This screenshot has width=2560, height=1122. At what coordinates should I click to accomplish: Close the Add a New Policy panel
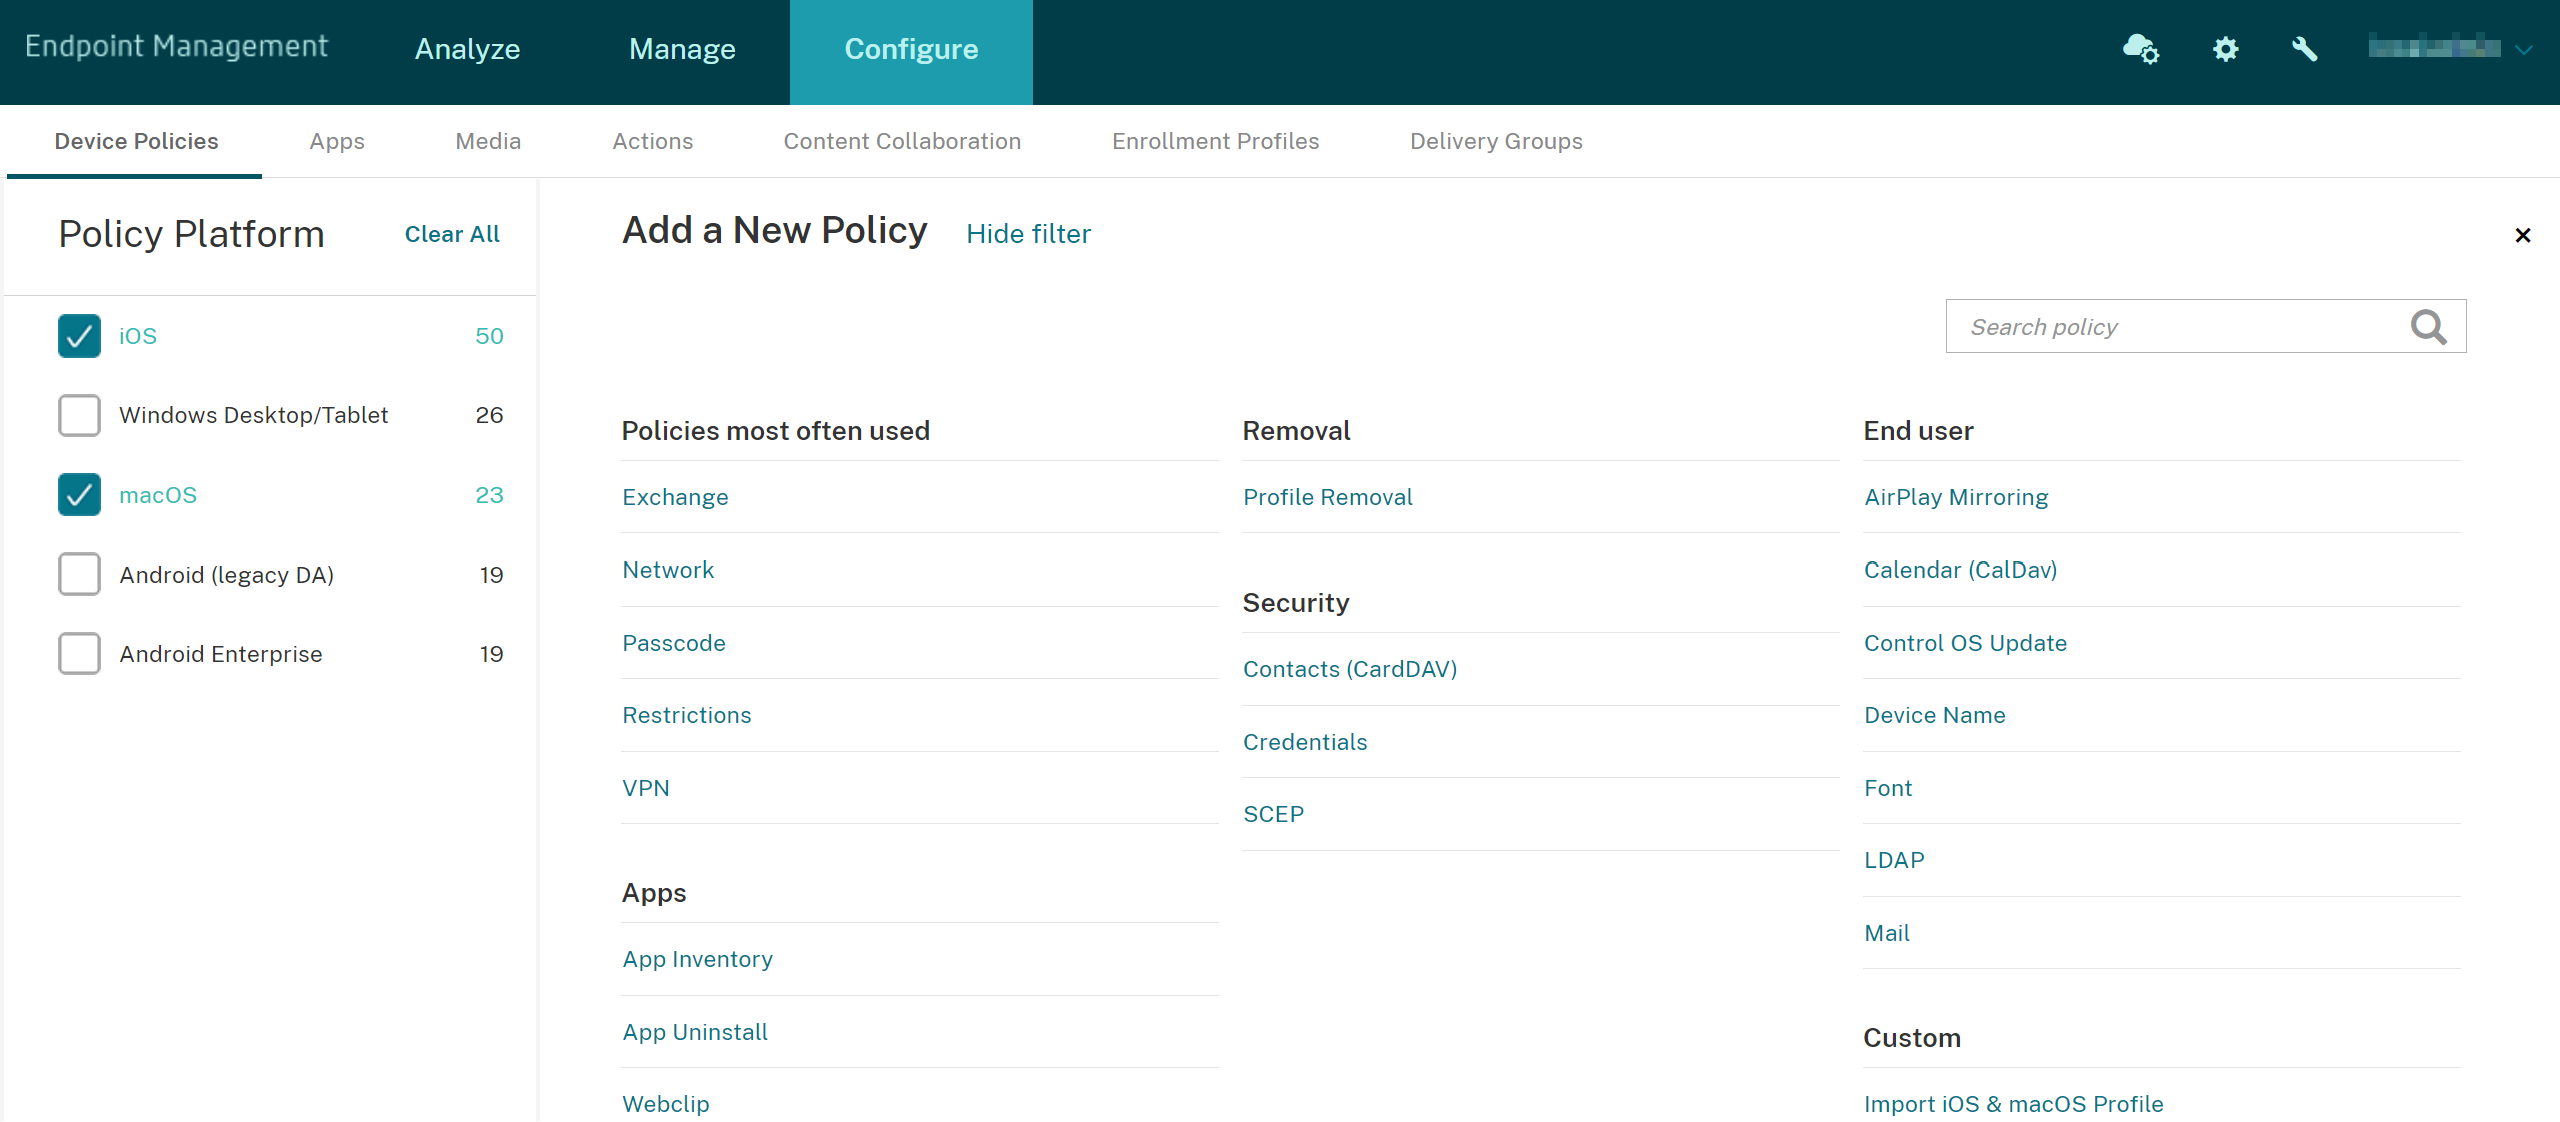coord(2522,235)
